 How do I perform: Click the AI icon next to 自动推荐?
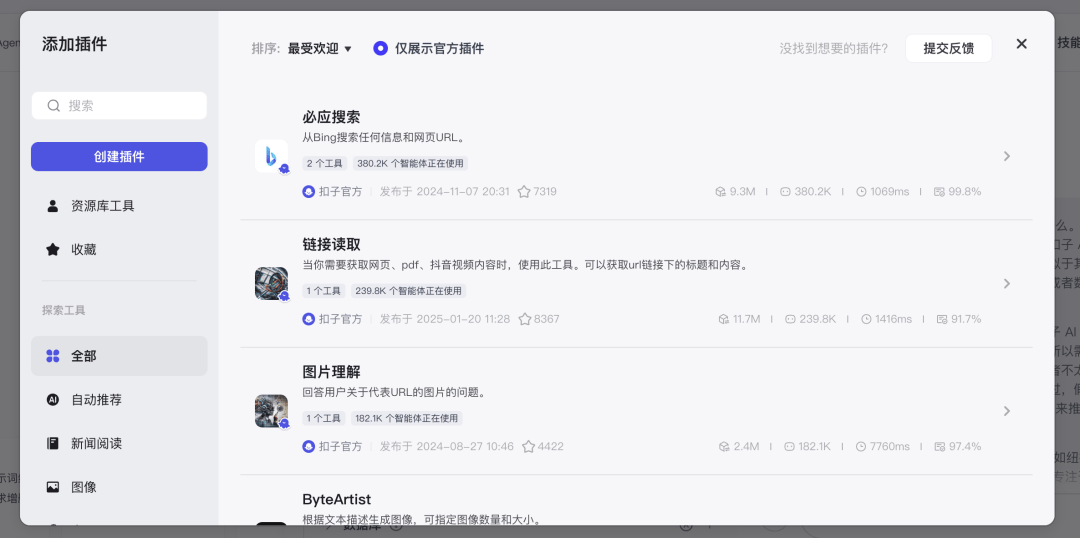[x=52, y=400]
